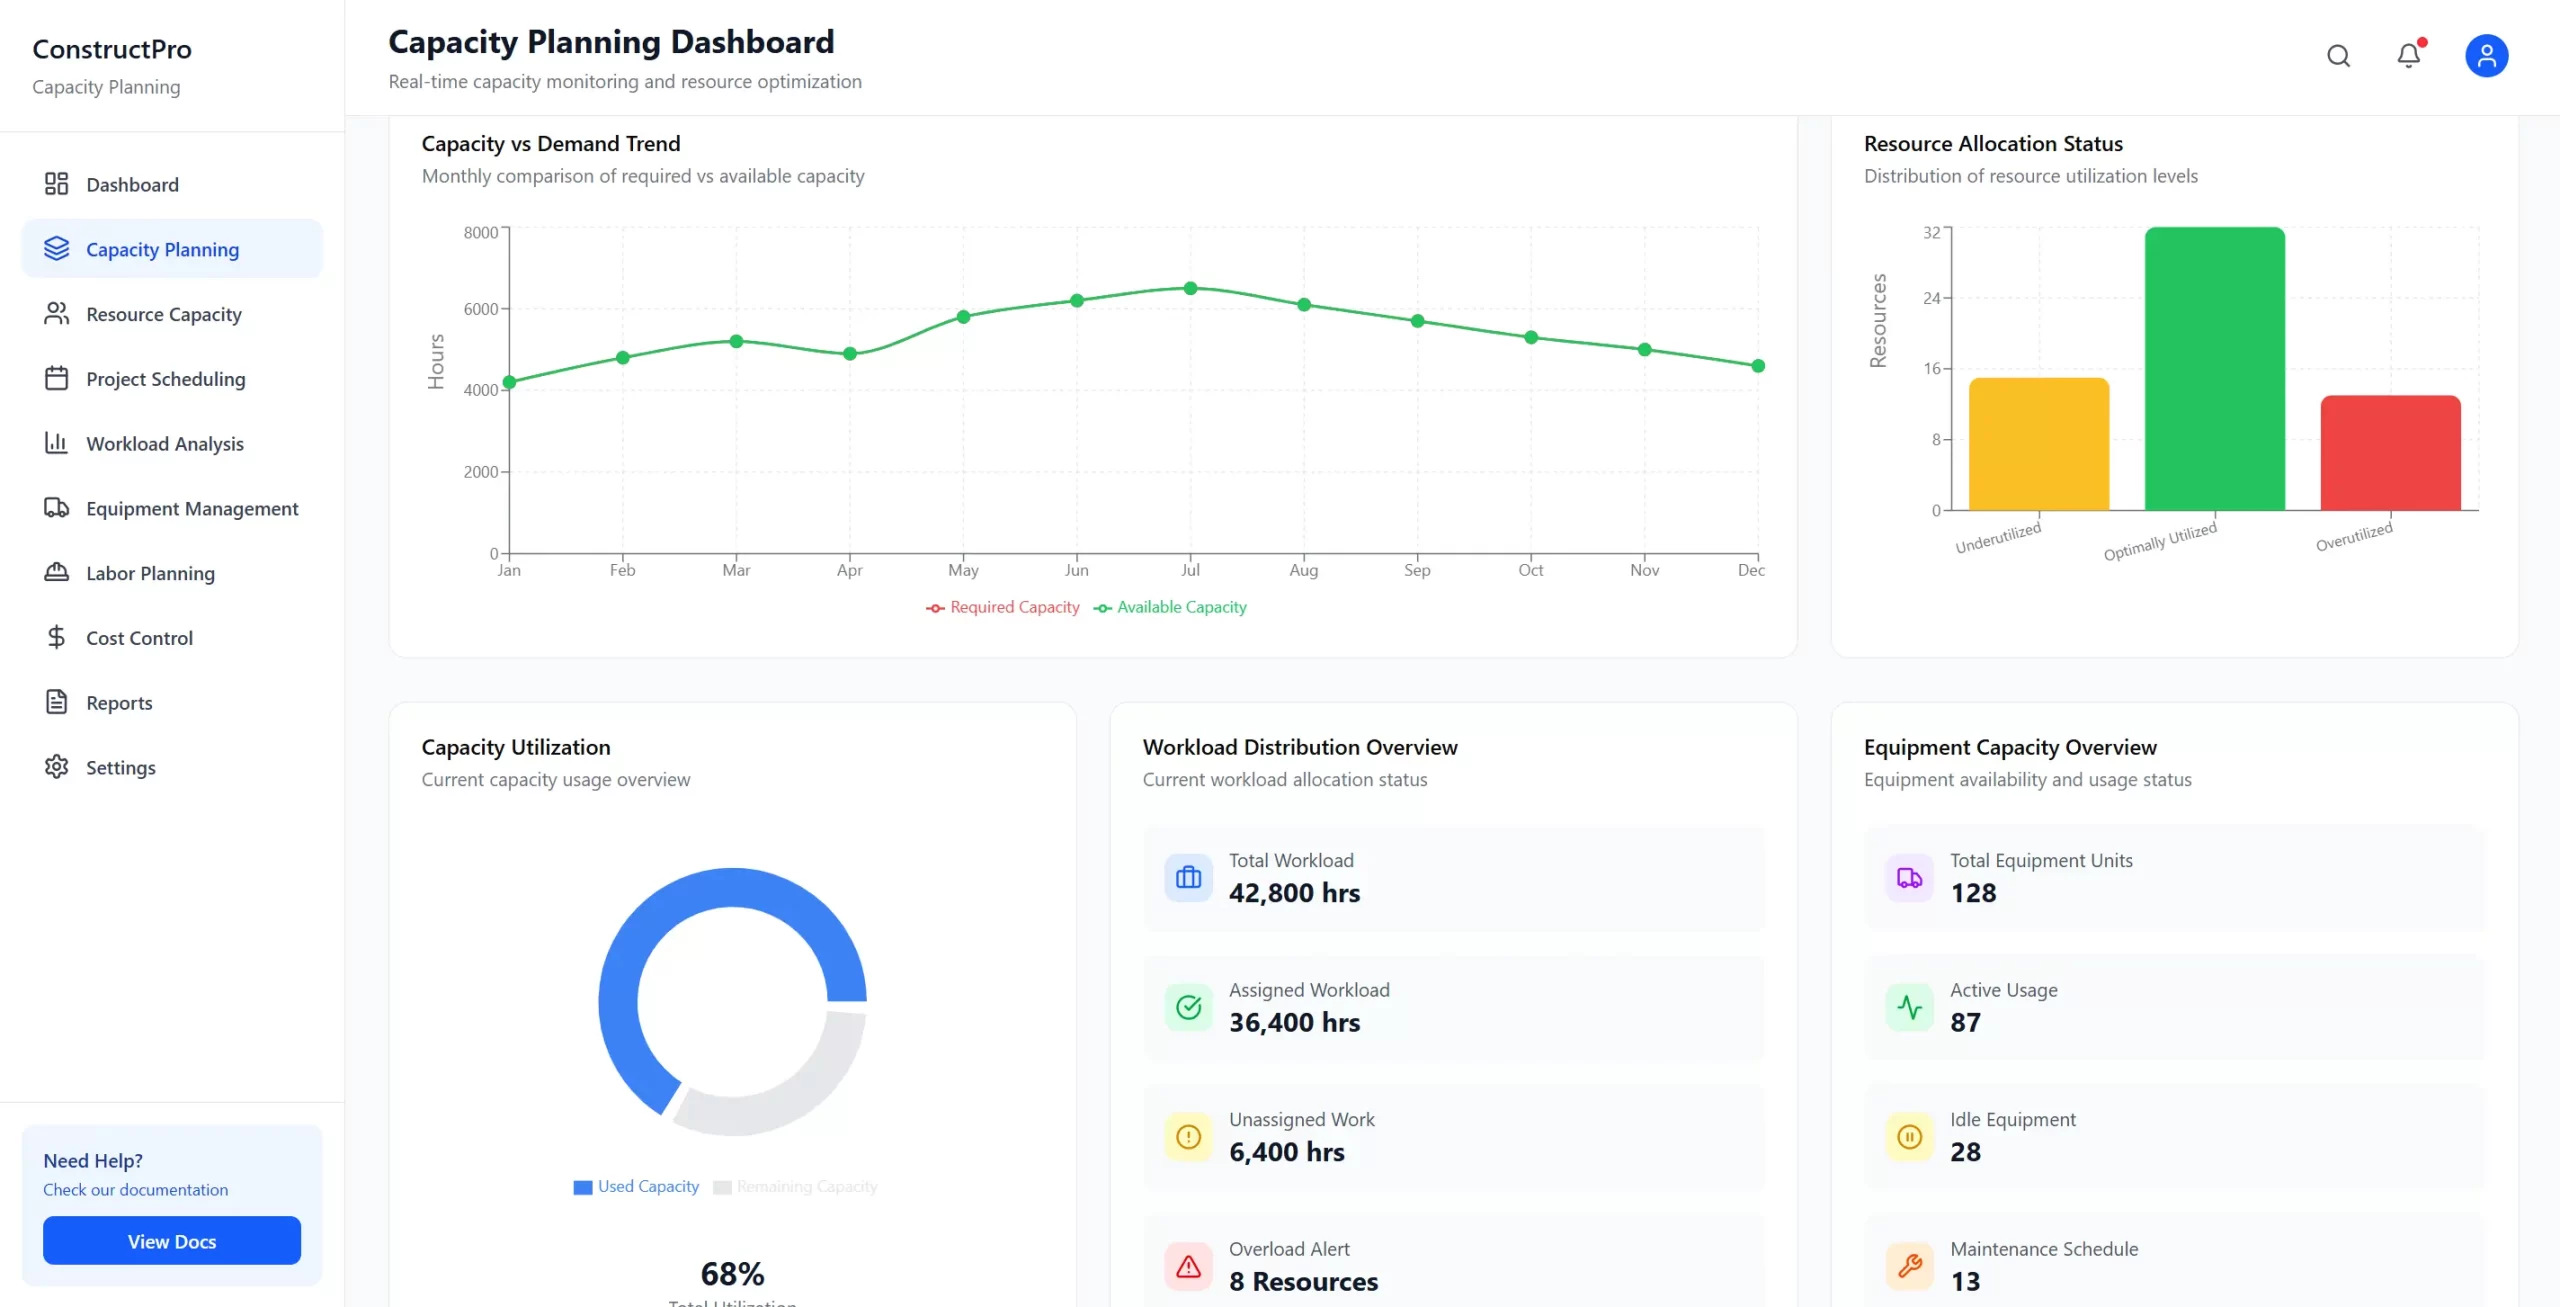Open the notifications bell
Image resolution: width=2560 pixels, height=1307 pixels.
2409,56
